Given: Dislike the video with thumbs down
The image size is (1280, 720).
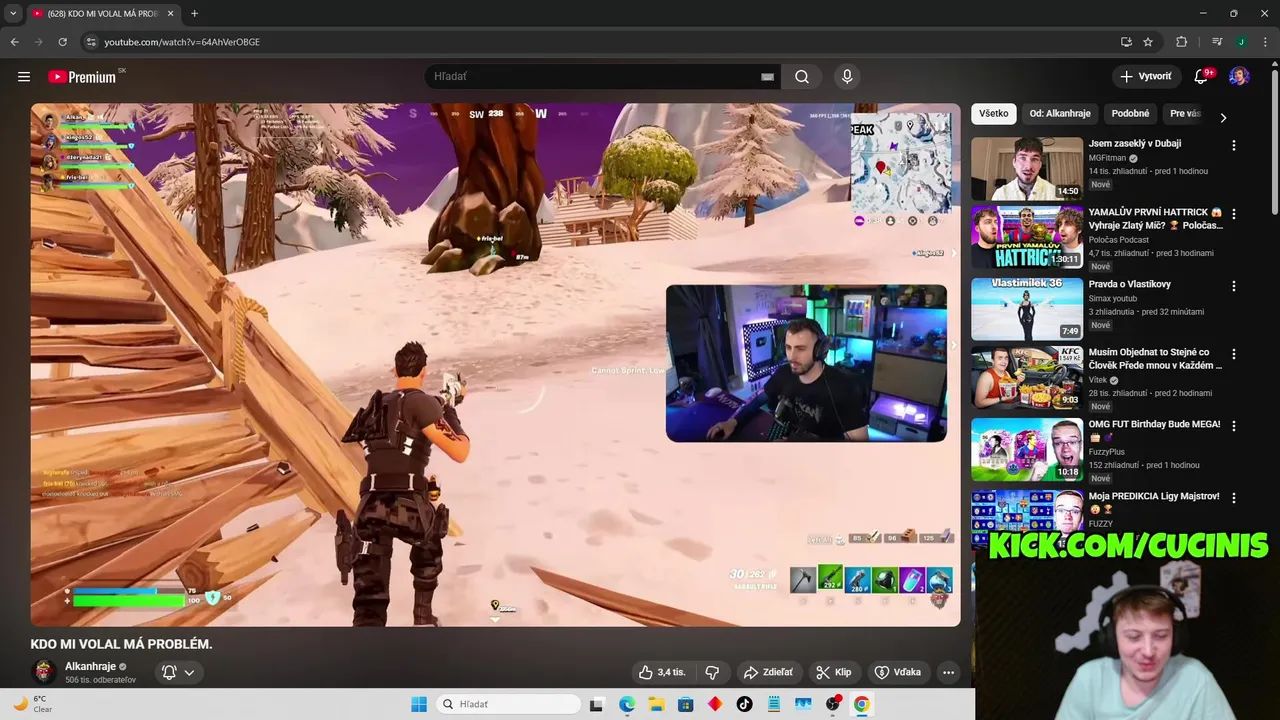Looking at the screenshot, I should click(713, 672).
